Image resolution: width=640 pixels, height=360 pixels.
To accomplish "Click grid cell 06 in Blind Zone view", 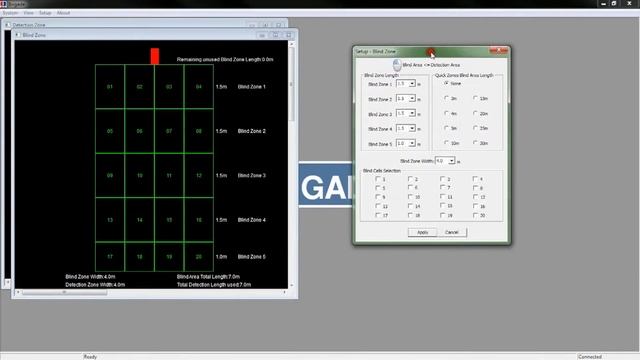I will 140,131.
